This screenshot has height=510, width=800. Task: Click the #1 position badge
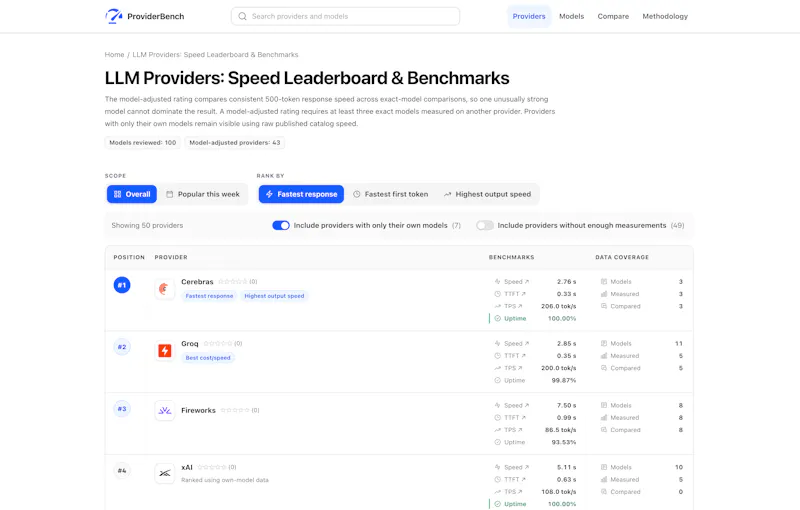pos(122,285)
